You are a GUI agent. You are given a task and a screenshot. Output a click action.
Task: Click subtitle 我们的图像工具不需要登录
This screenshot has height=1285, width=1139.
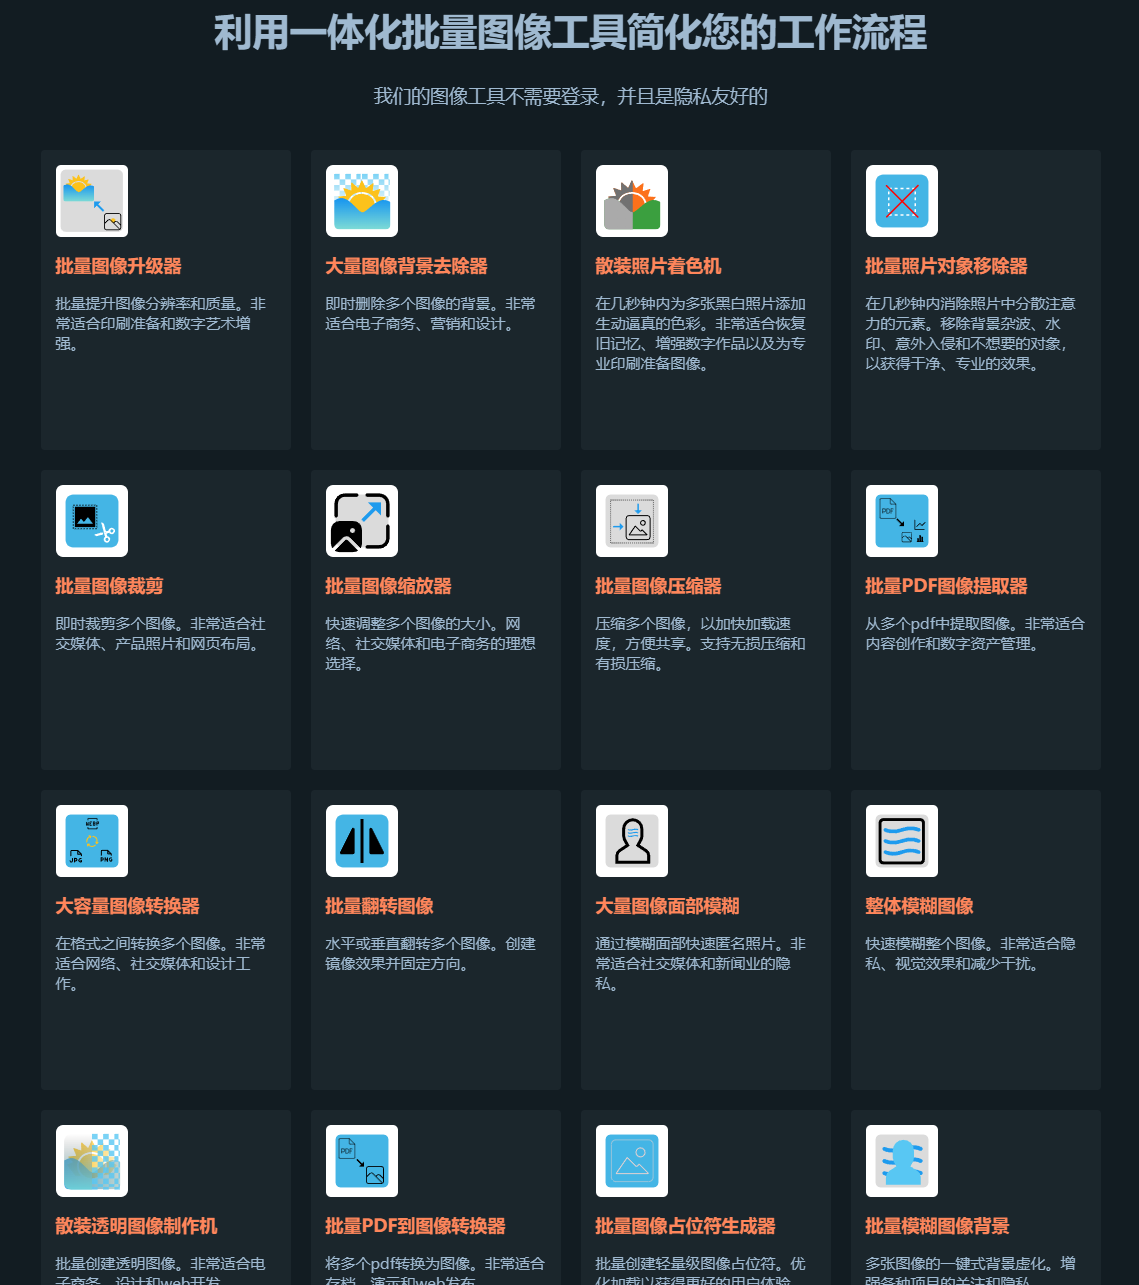pyautogui.click(x=570, y=97)
